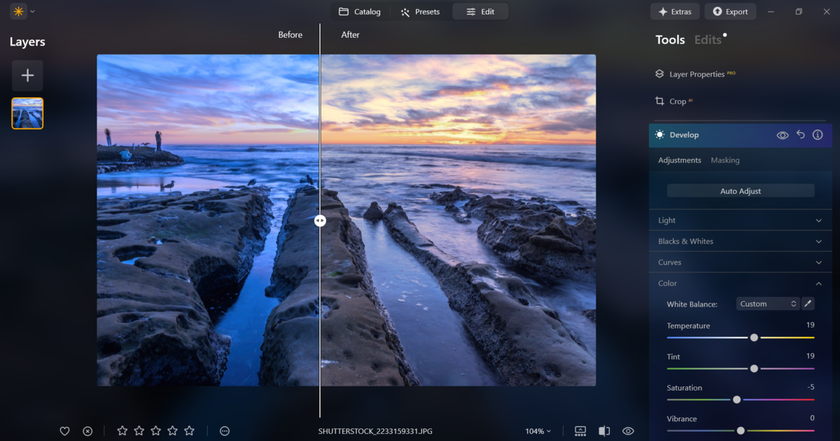The height and width of the screenshot is (441, 840).
Task: Click the Export button
Action: point(729,12)
